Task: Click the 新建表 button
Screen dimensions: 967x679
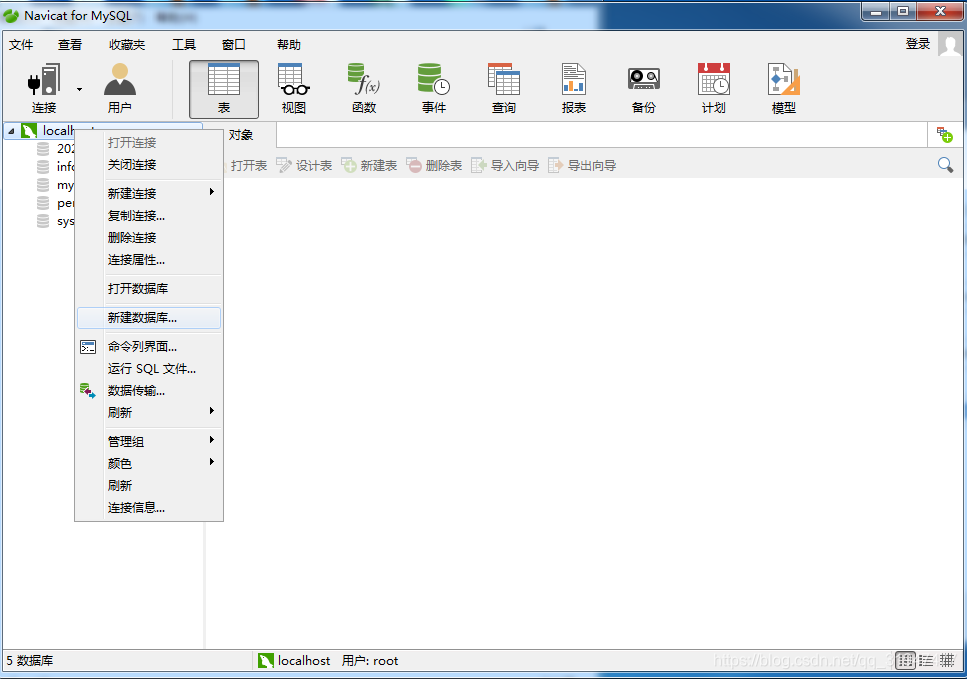Action: pos(369,165)
